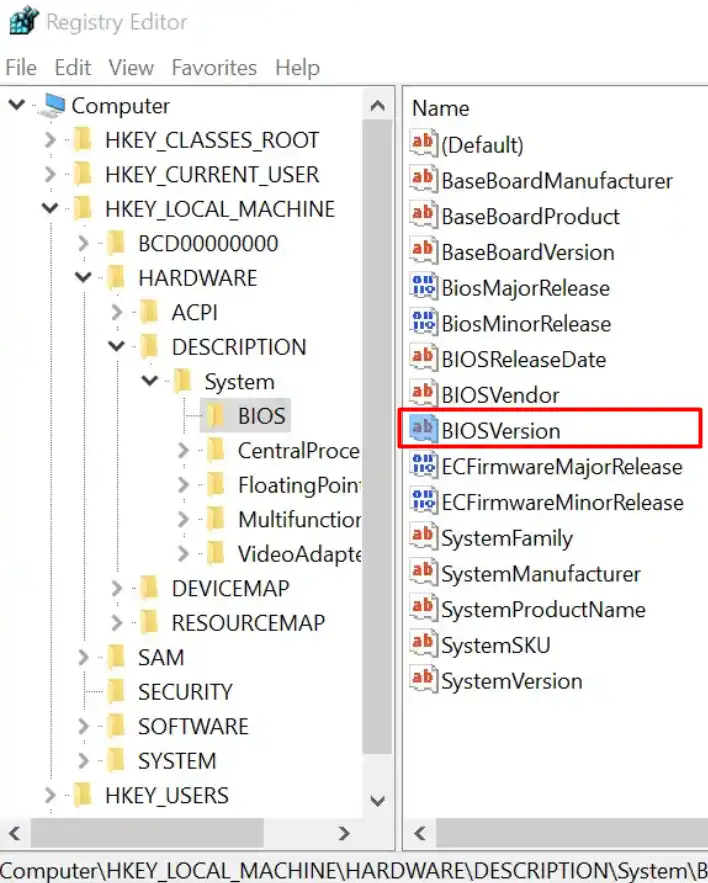Collapse the DESCRIPTION key
Screen dimensions: 708x883
[117, 347]
